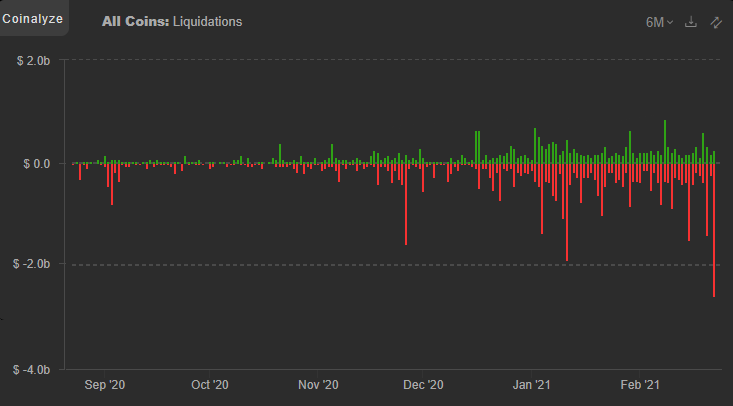Click the "Jan '21" x-axis label

(532, 385)
